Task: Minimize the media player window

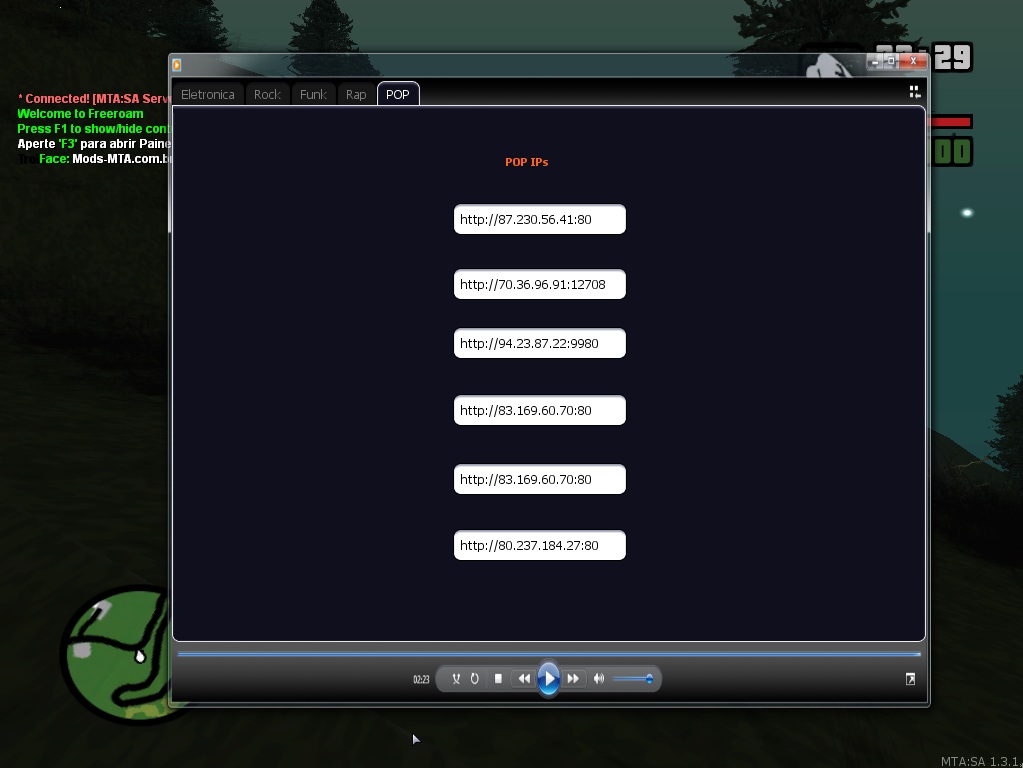Action: coord(875,61)
